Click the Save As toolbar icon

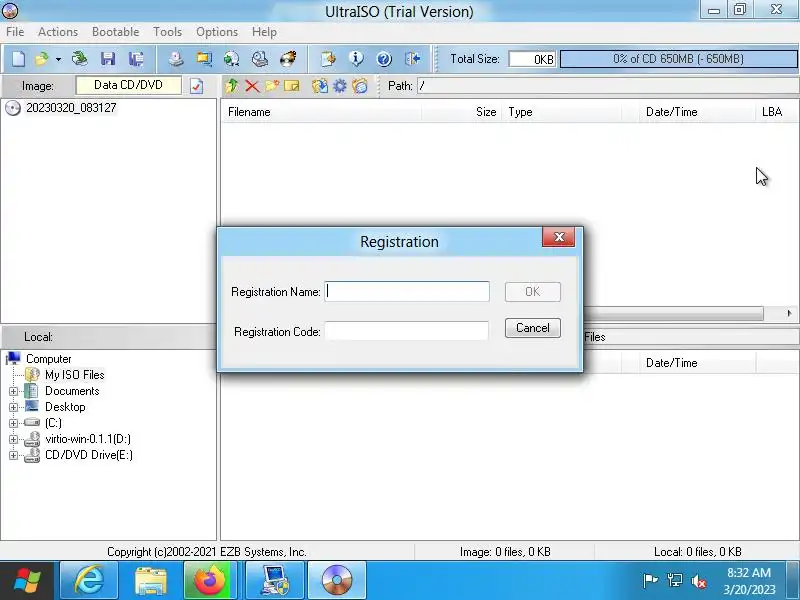pos(136,59)
